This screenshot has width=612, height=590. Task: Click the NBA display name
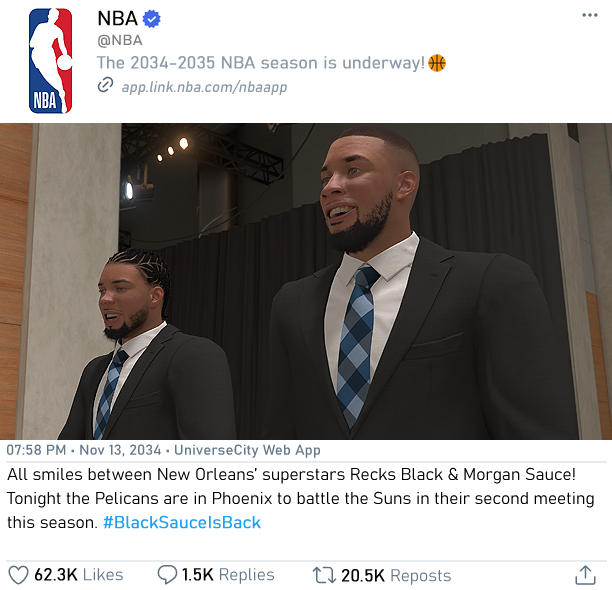[117, 18]
